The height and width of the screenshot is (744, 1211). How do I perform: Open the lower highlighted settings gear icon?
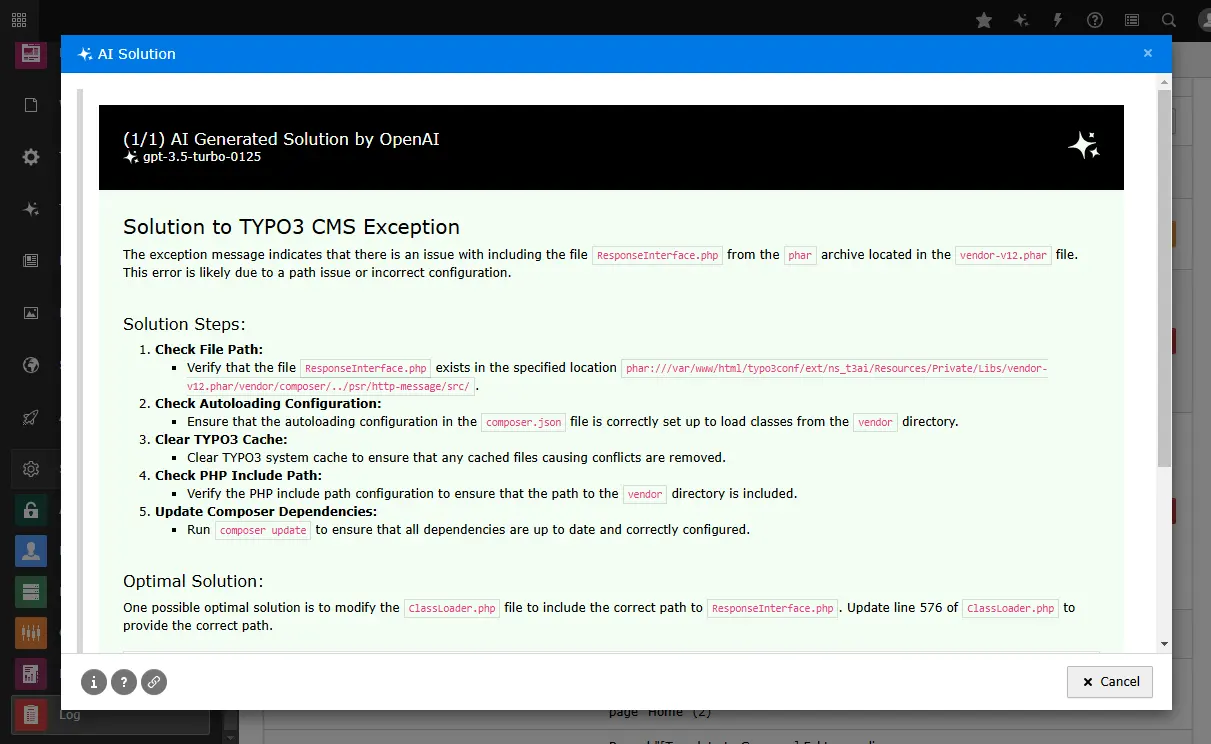click(x=31, y=469)
